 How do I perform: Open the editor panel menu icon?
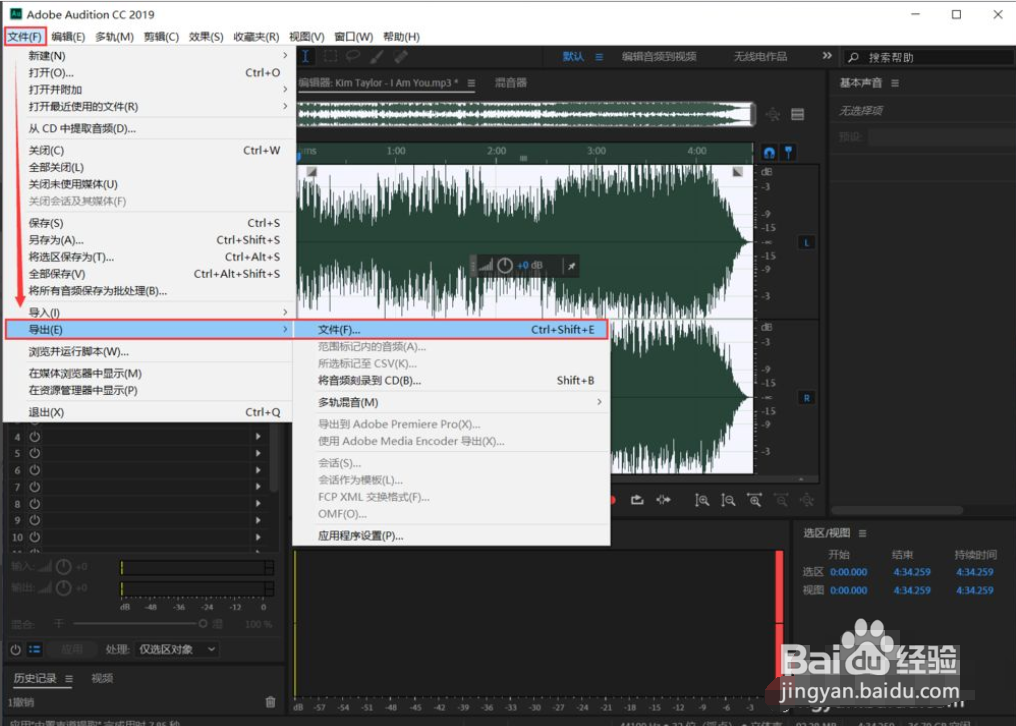click(471, 83)
